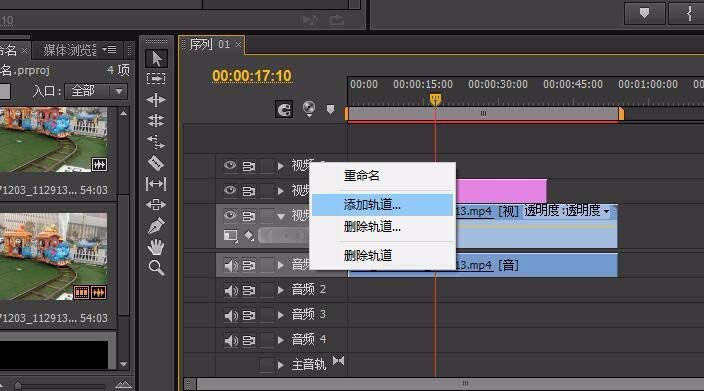Click the timeline add marker icon
This screenshot has height=391, width=704.
330,109
